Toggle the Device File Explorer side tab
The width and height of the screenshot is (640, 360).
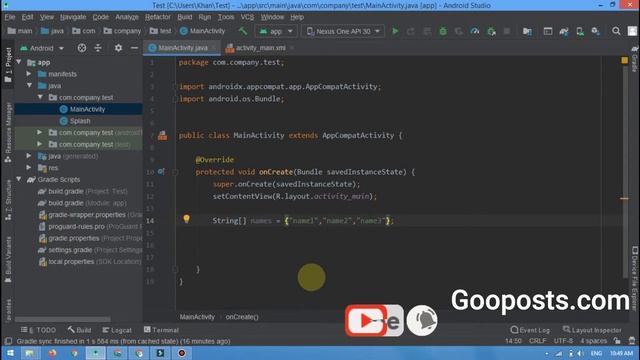[x=634, y=278]
